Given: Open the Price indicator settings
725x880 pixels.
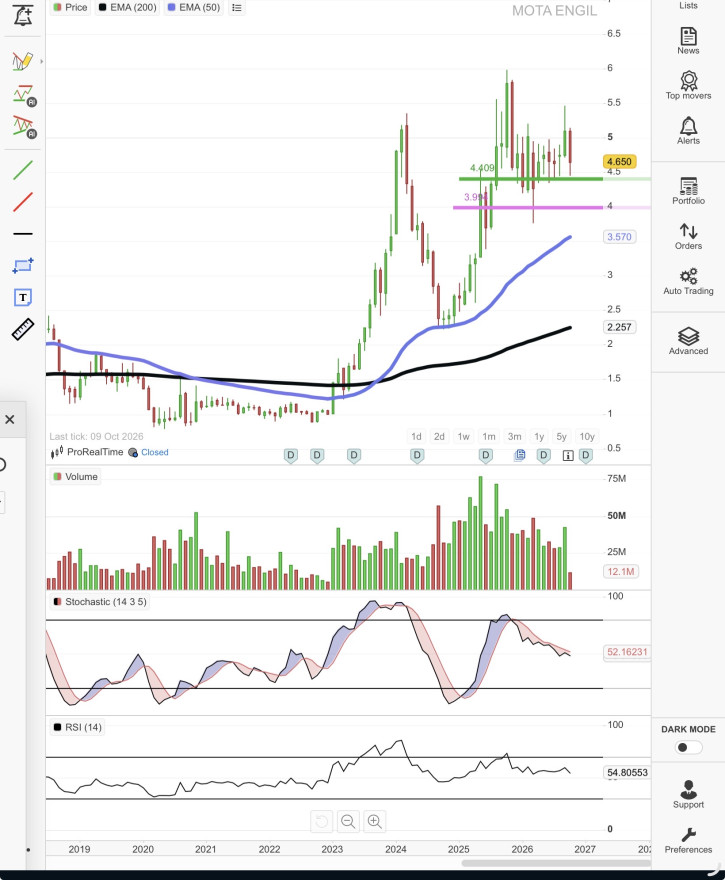Looking at the screenshot, I should [70, 7].
